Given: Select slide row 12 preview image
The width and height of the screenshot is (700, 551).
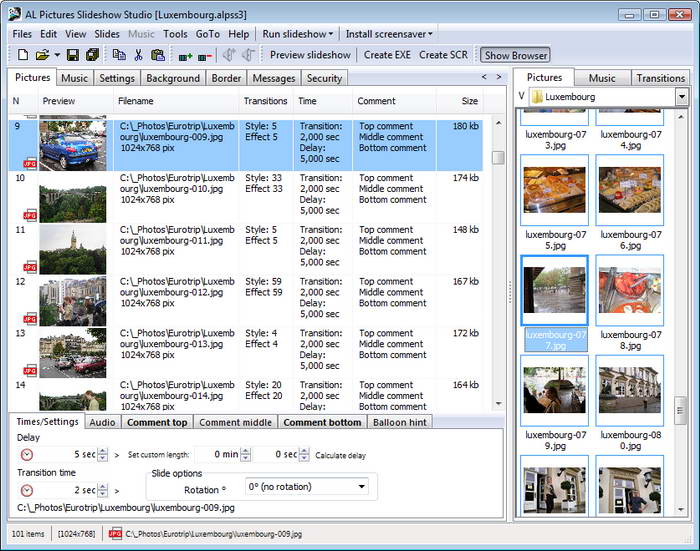Looking at the screenshot, I should (x=73, y=301).
